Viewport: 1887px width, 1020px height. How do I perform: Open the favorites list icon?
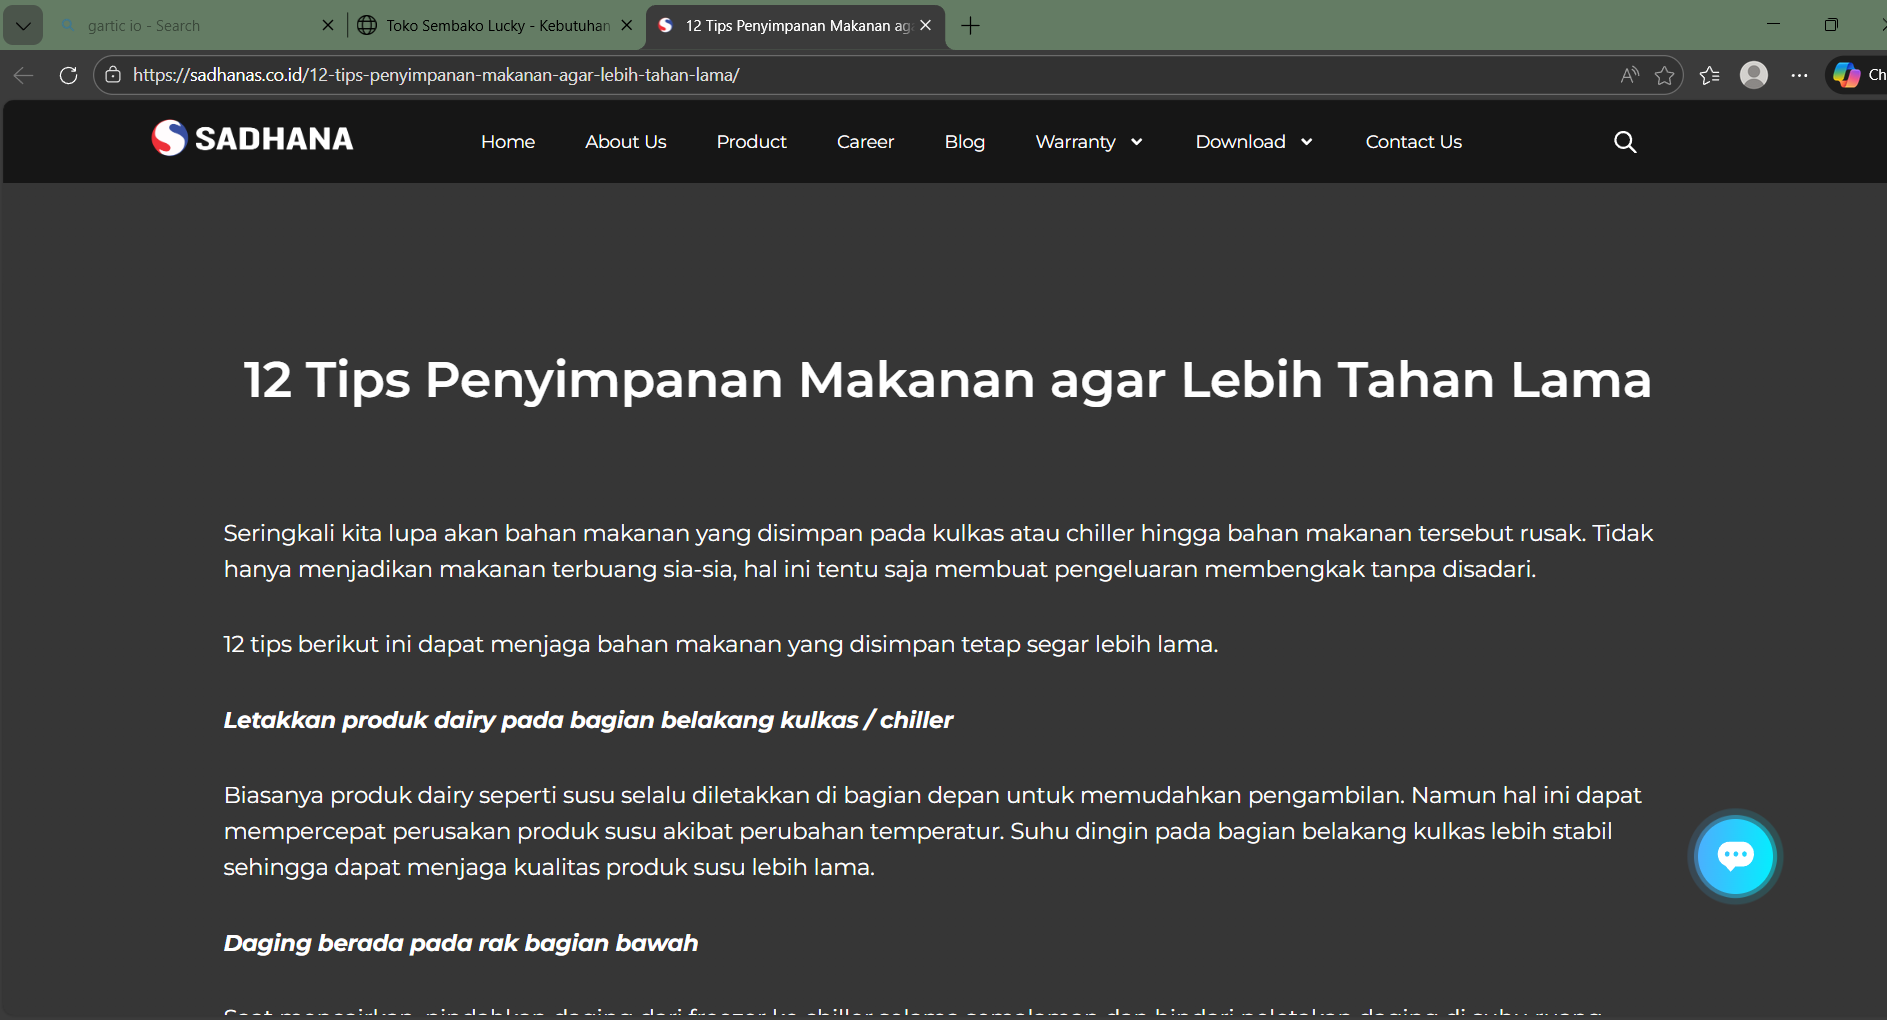1710,74
